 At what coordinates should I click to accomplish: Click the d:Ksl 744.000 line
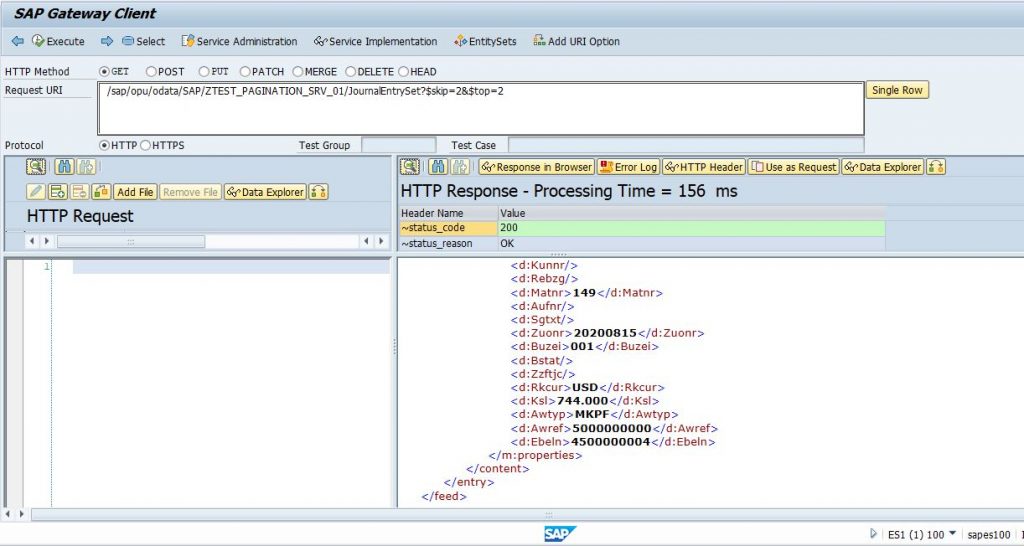pyautogui.click(x=584, y=401)
